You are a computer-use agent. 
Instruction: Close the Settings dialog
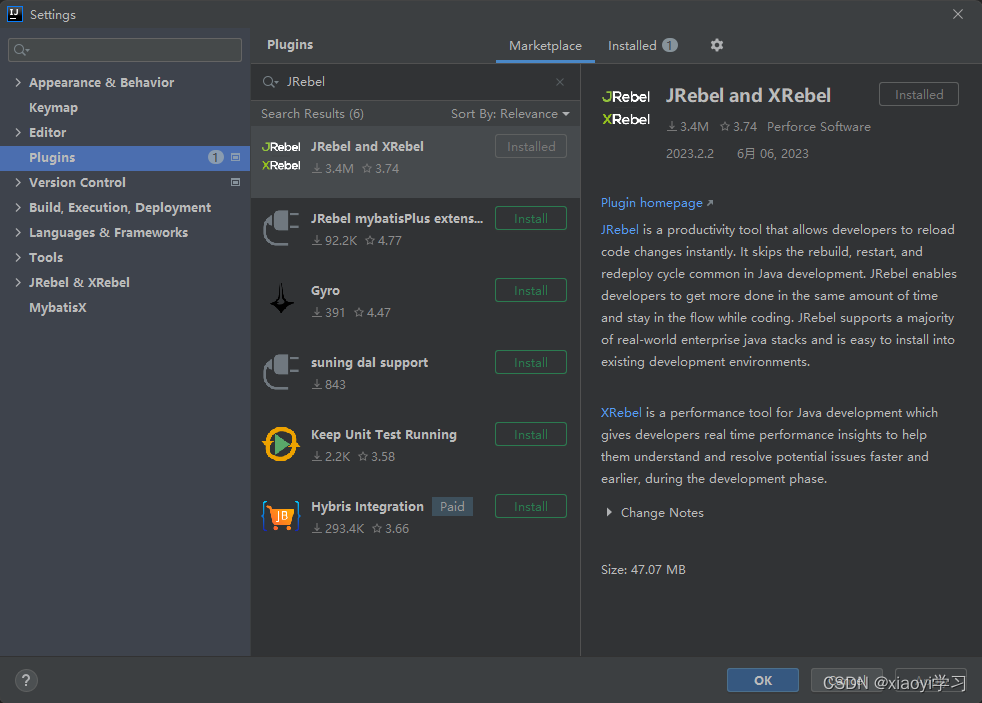(x=958, y=14)
